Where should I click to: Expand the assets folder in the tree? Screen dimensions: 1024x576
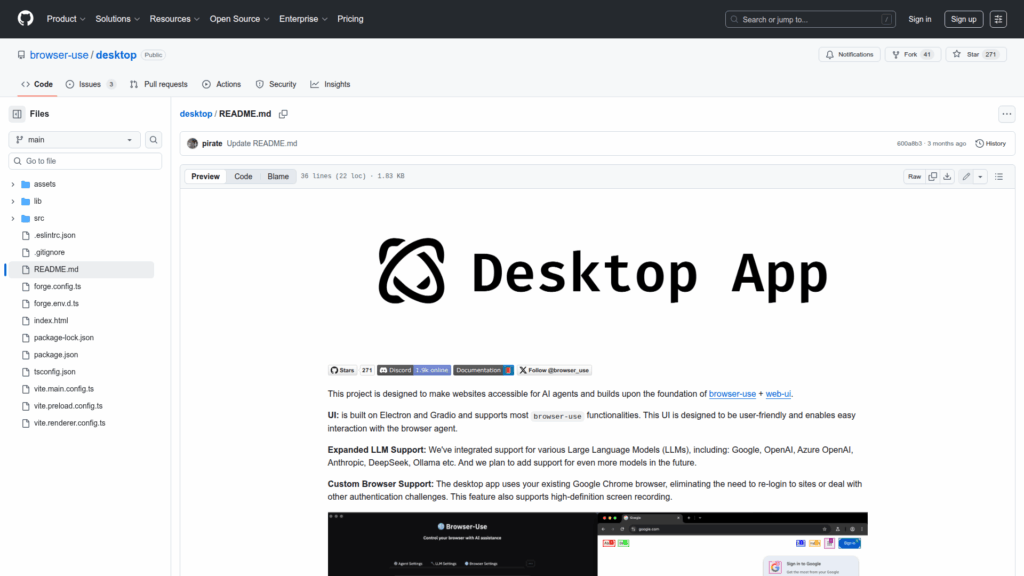pyautogui.click(x=13, y=184)
